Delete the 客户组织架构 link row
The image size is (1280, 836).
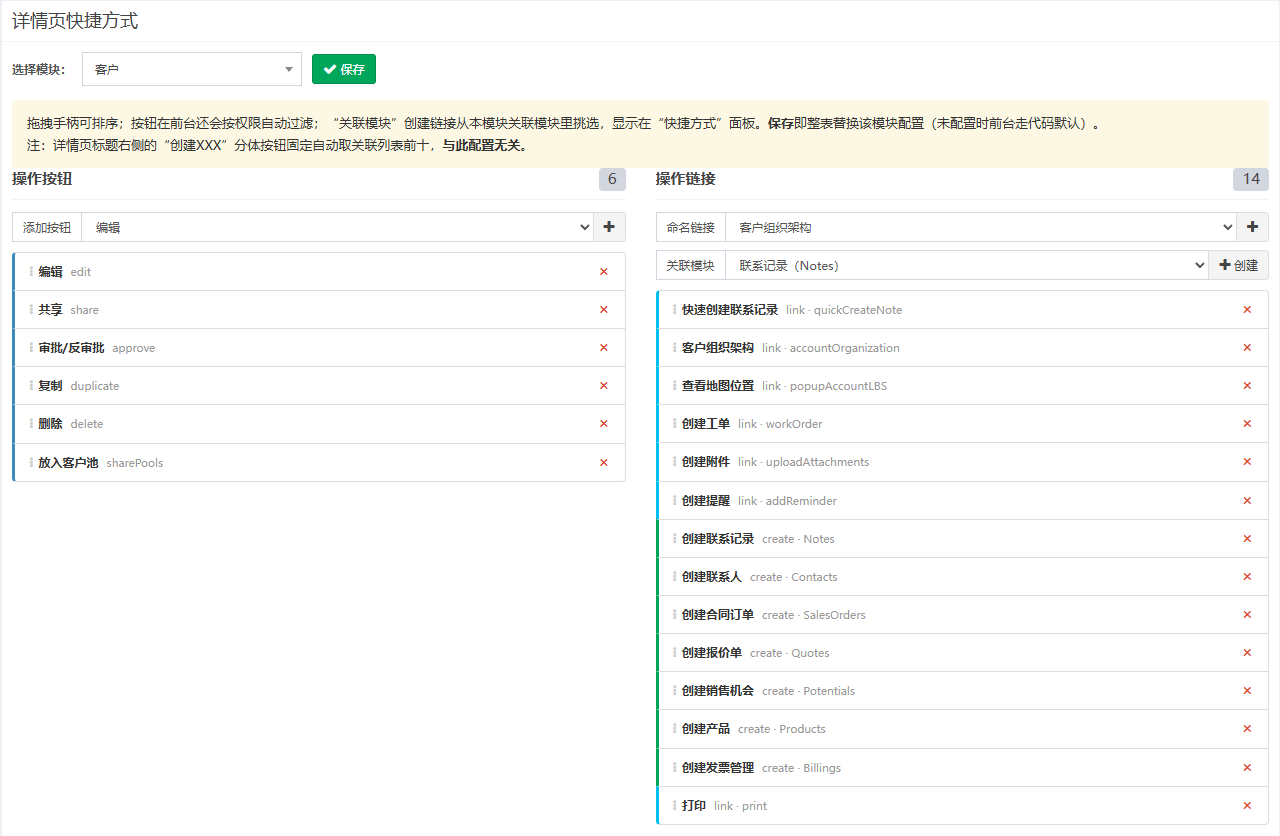tap(1247, 348)
